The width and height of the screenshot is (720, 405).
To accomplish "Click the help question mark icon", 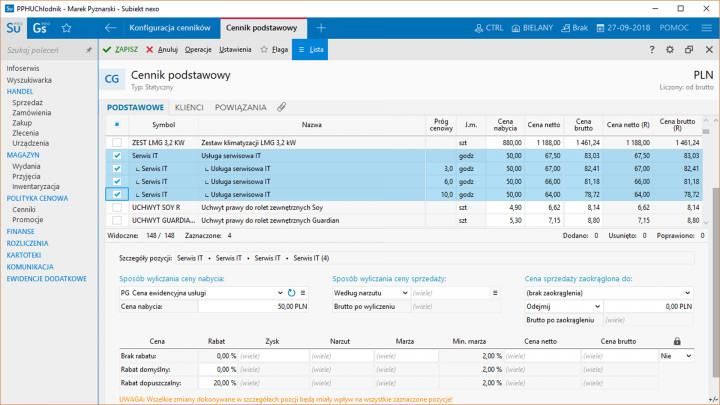I will [653, 48].
